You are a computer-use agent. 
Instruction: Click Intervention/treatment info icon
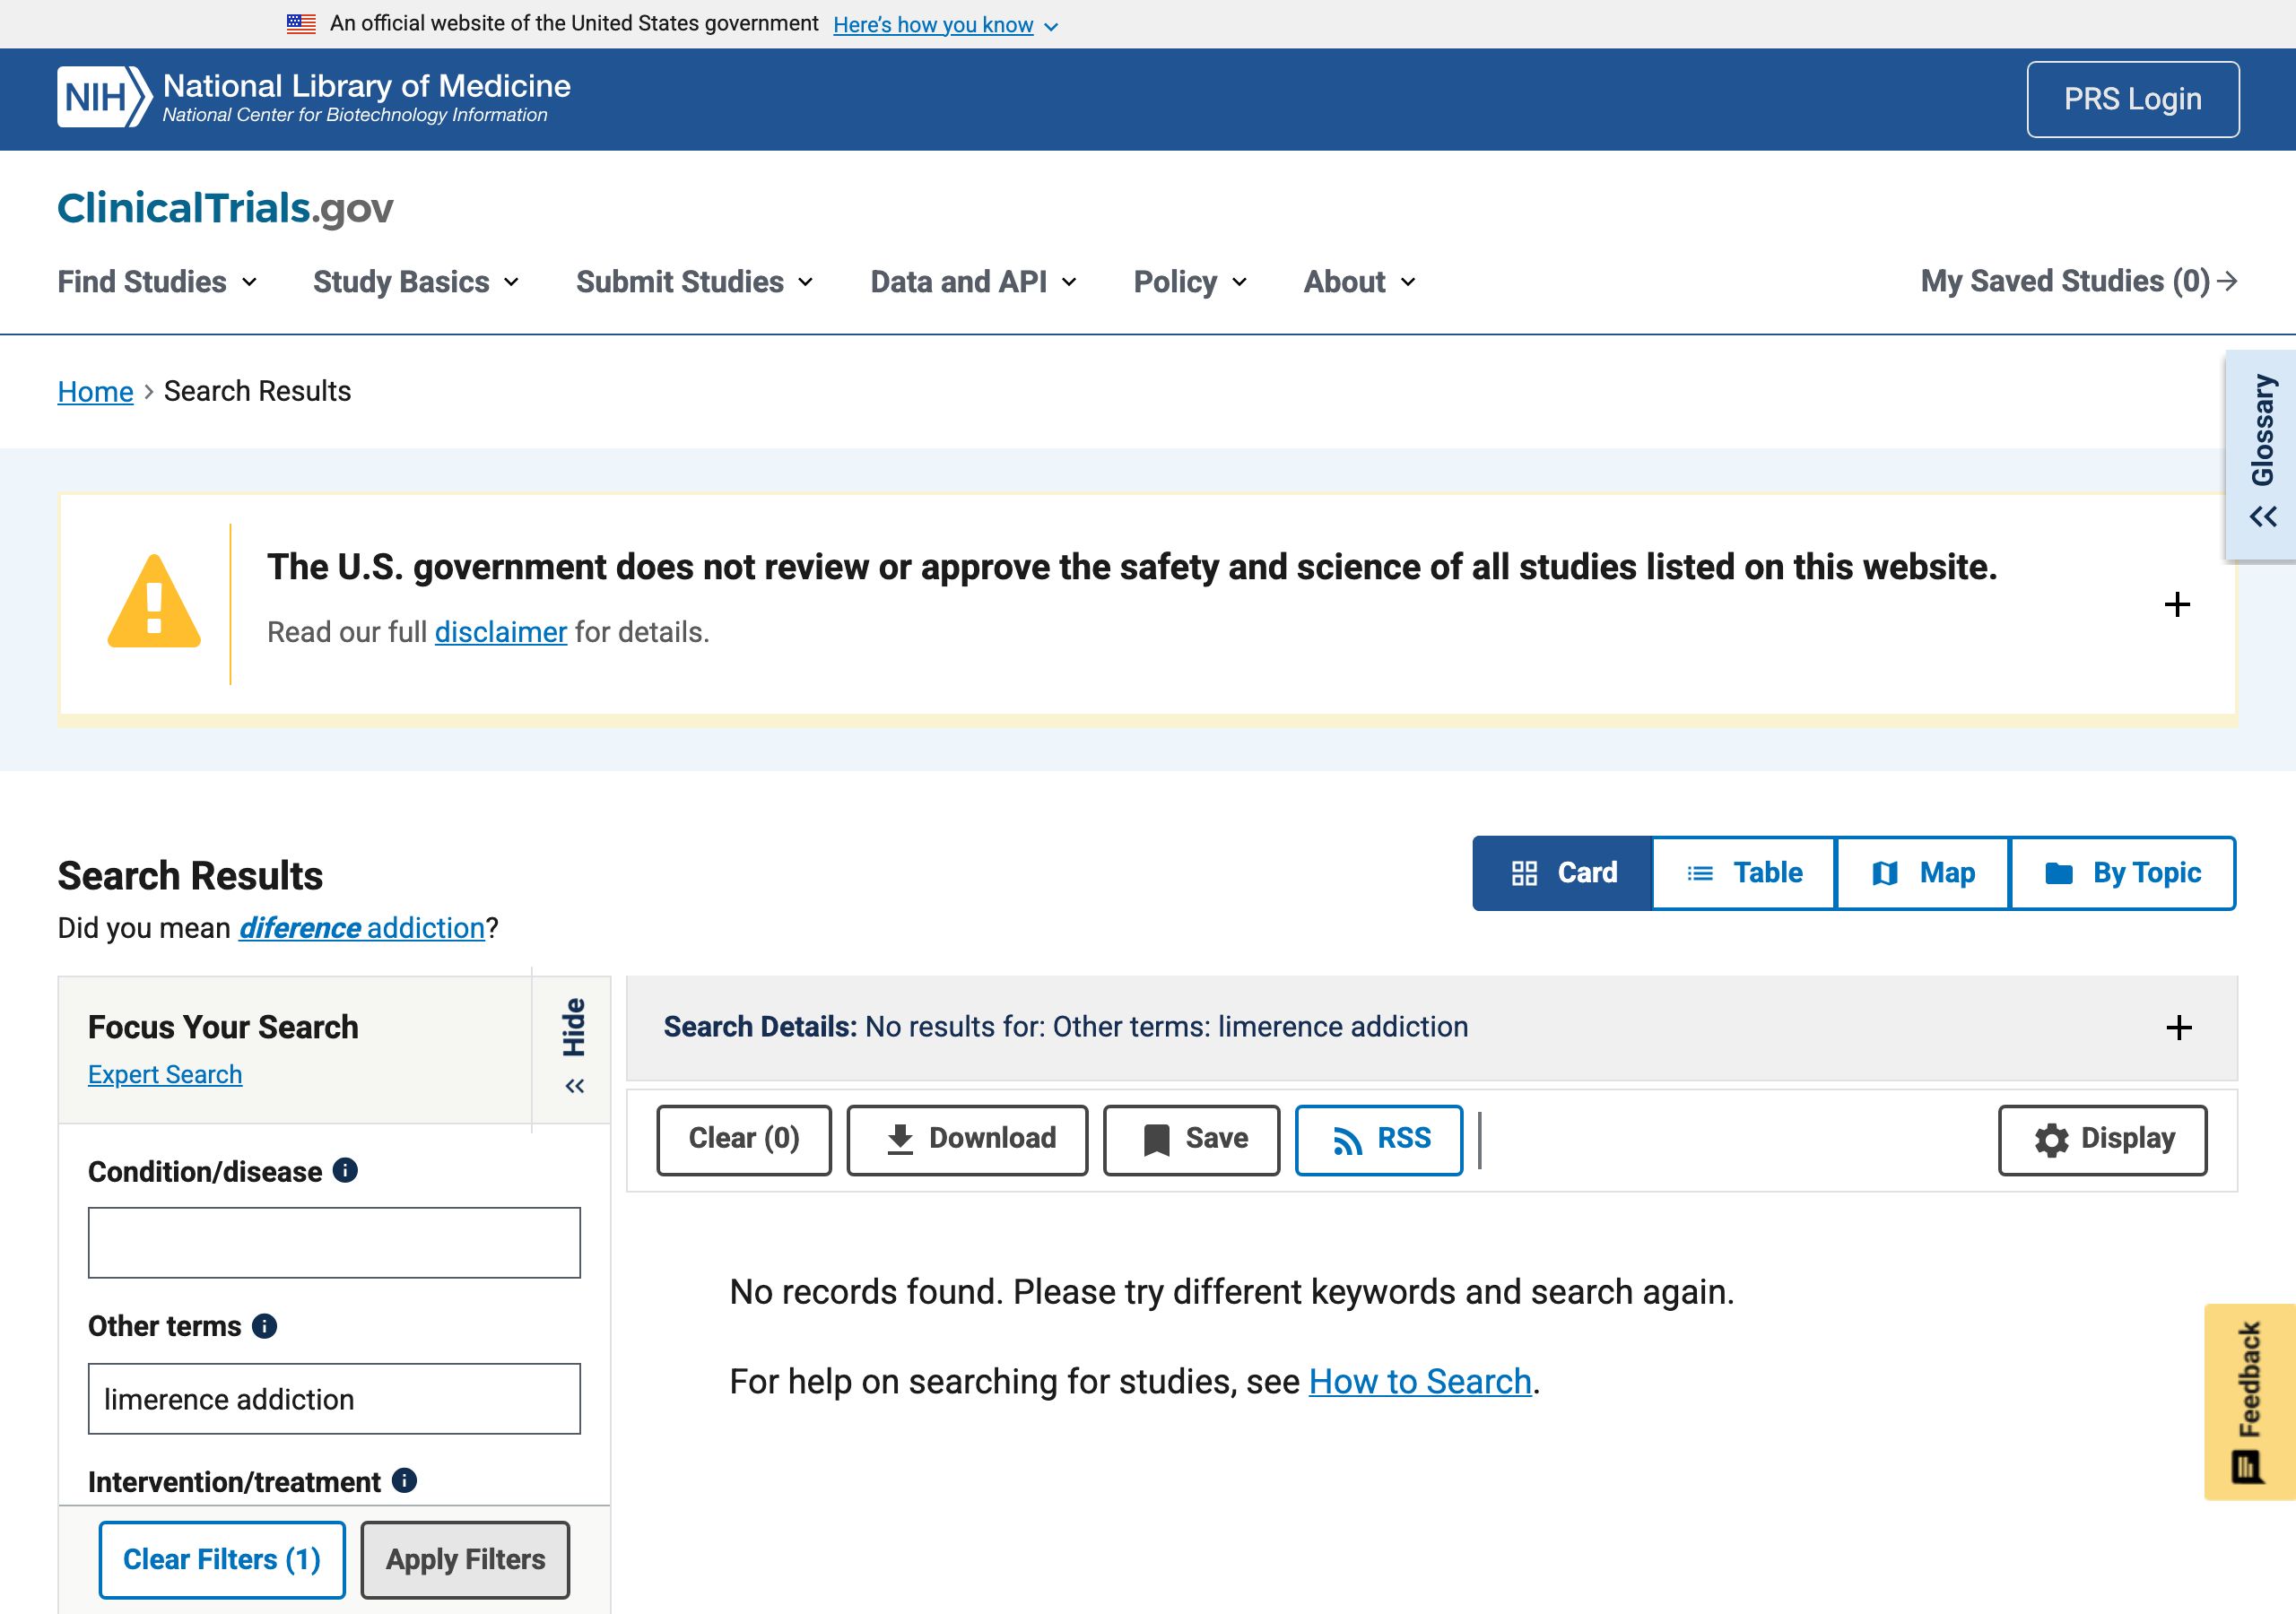click(404, 1480)
